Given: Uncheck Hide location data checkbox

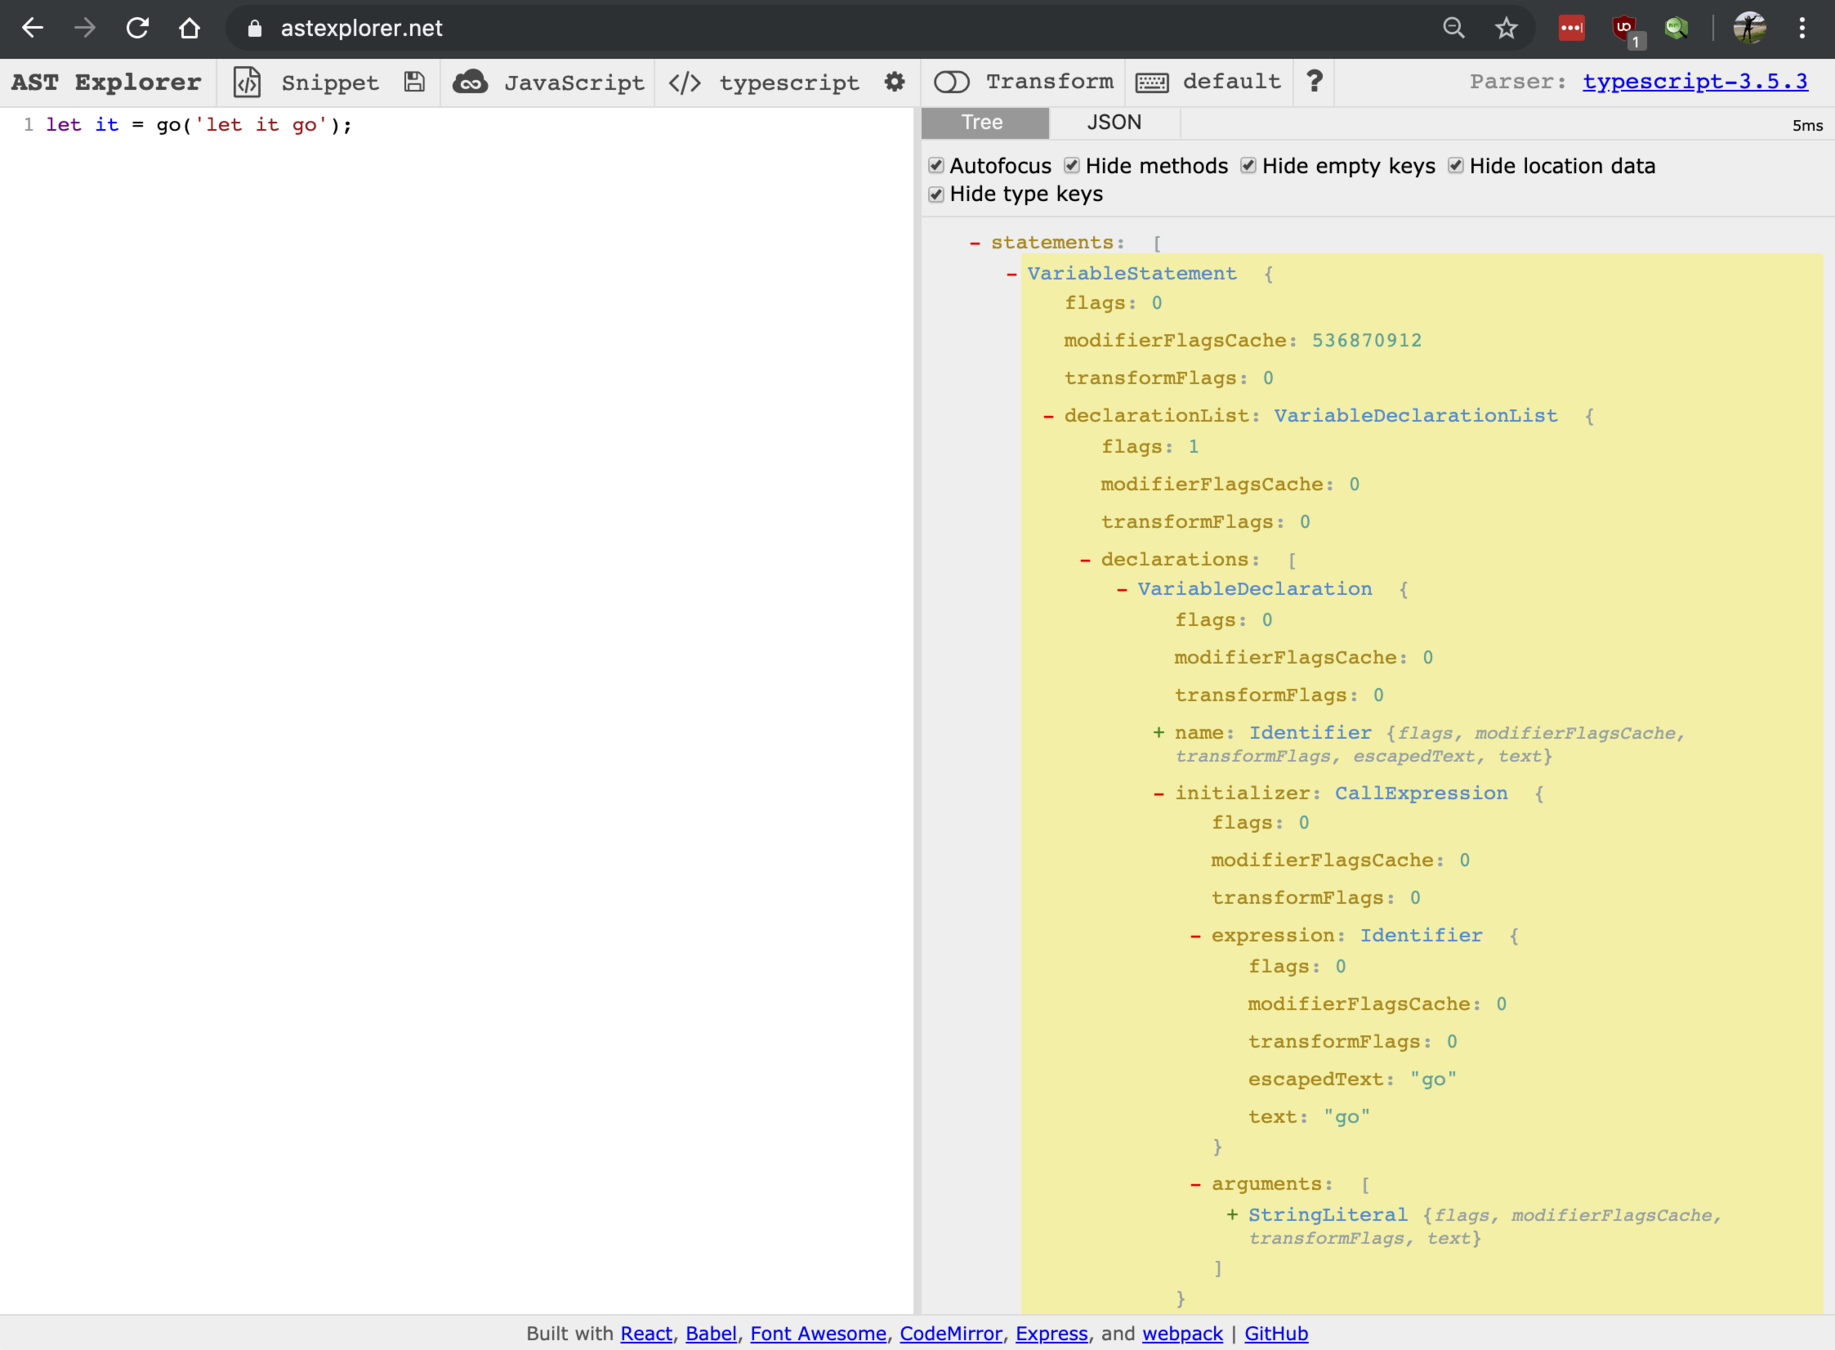Looking at the screenshot, I should (x=1456, y=165).
